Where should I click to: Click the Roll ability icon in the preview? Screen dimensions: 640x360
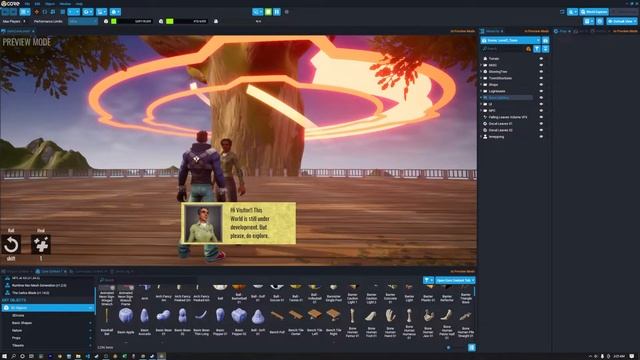[x=11, y=244]
